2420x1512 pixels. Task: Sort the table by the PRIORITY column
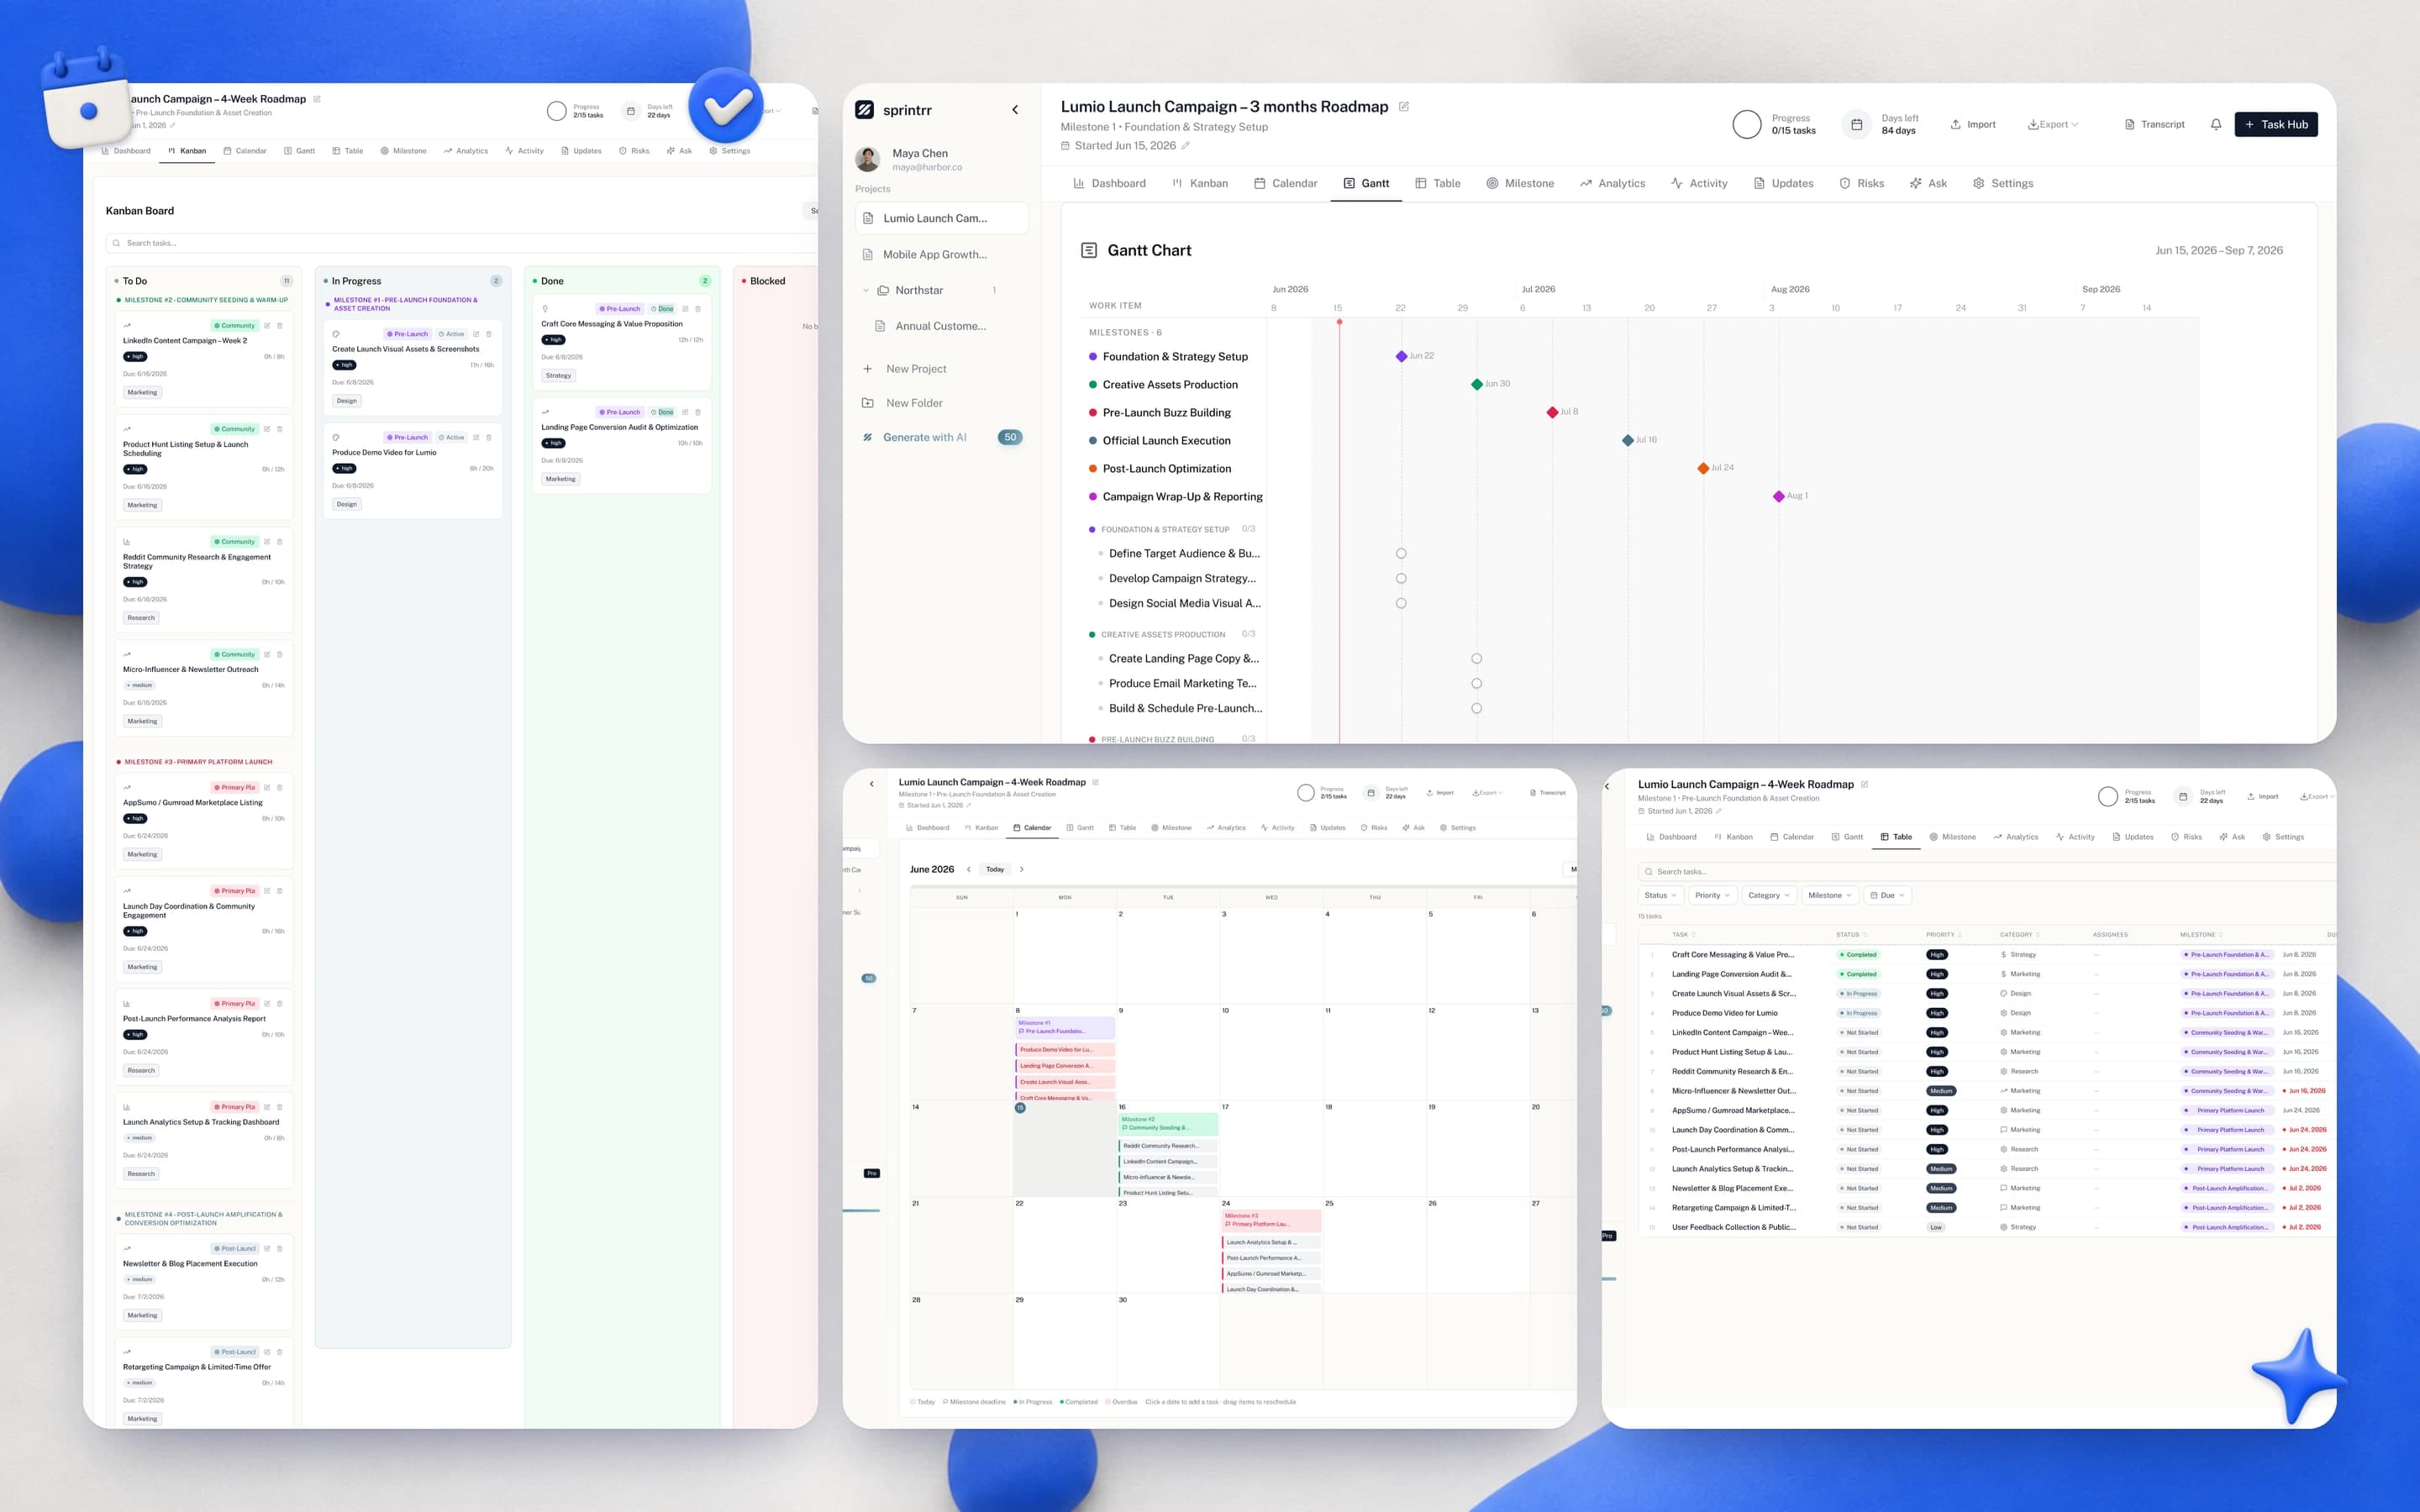coord(1943,935)
